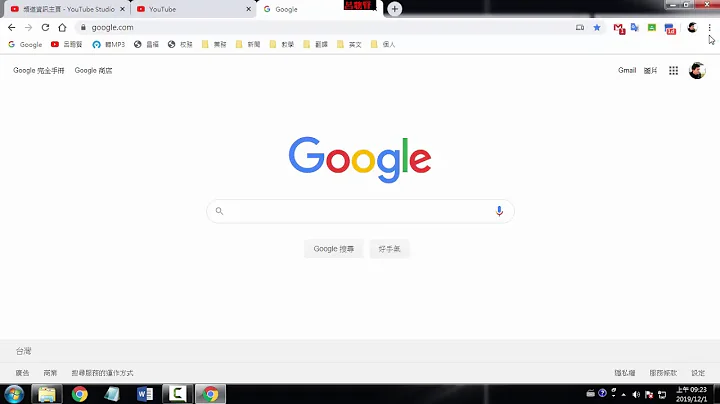This screenshot has height=404, width=720.
Task: Start voice search with microphone icon
Action: pyautogui.click(x=499, y=211)
